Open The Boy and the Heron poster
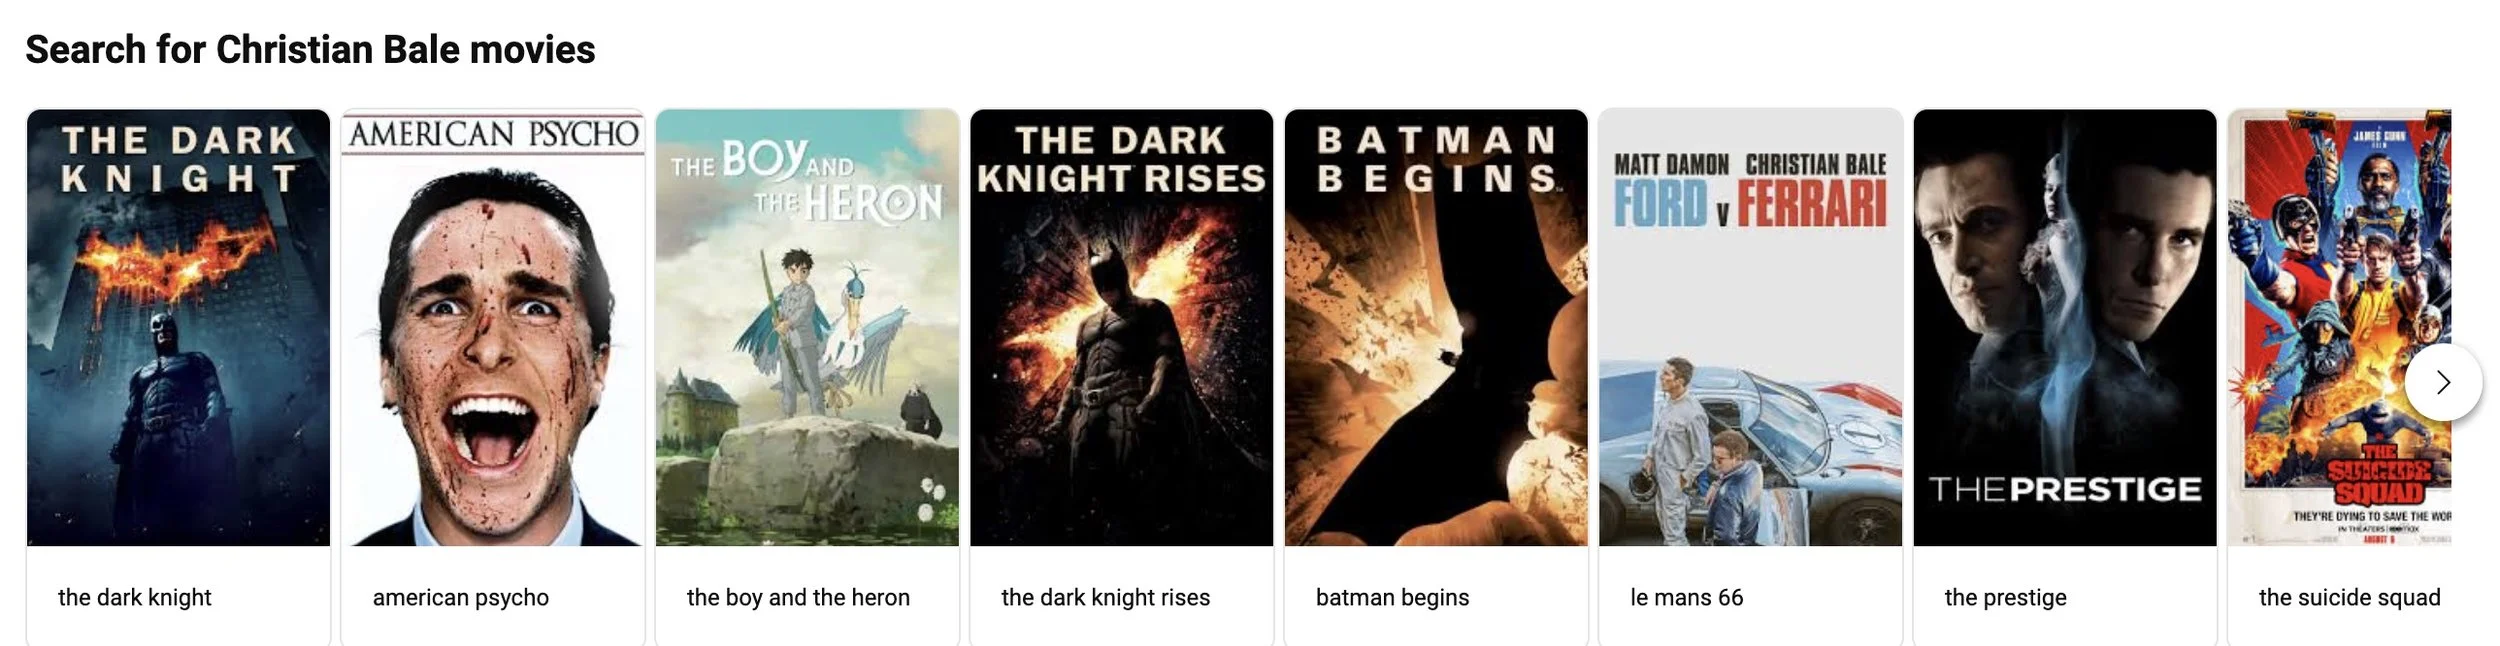The image size is (2500, 646). (807, 328)
